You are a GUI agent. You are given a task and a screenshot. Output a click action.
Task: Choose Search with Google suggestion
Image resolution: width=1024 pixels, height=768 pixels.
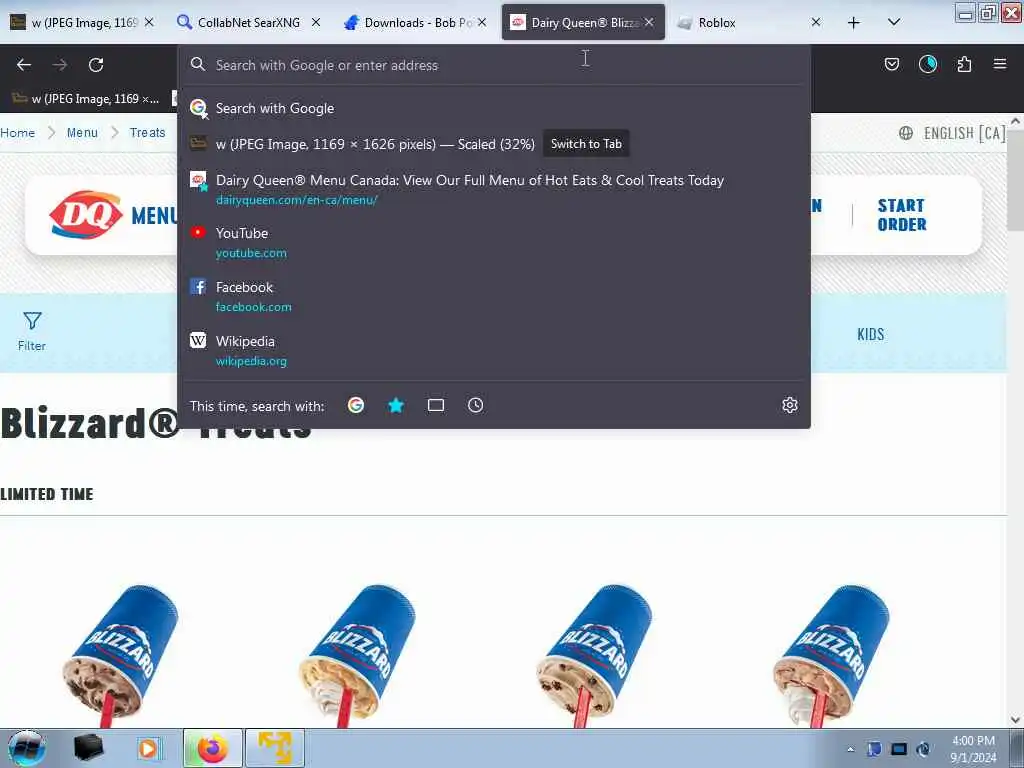[x=493, y=108]
